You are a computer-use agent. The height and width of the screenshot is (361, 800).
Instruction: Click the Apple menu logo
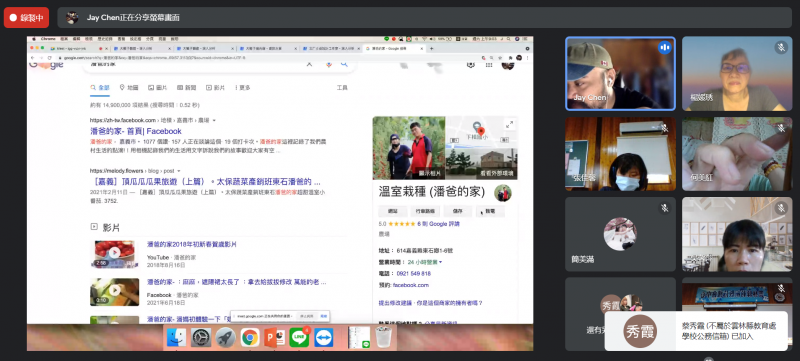click(34, 39)
